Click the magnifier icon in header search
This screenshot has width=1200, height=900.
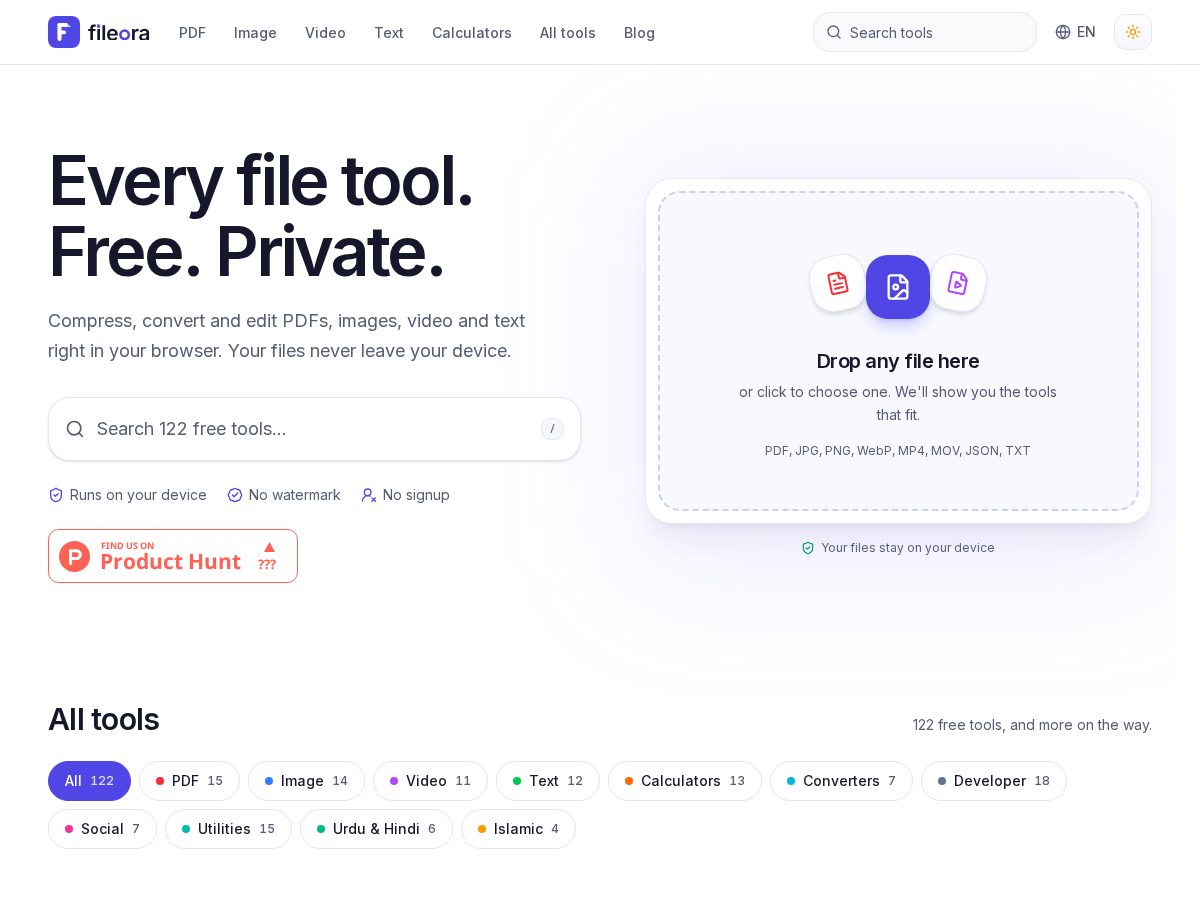(x=834, y=32)
